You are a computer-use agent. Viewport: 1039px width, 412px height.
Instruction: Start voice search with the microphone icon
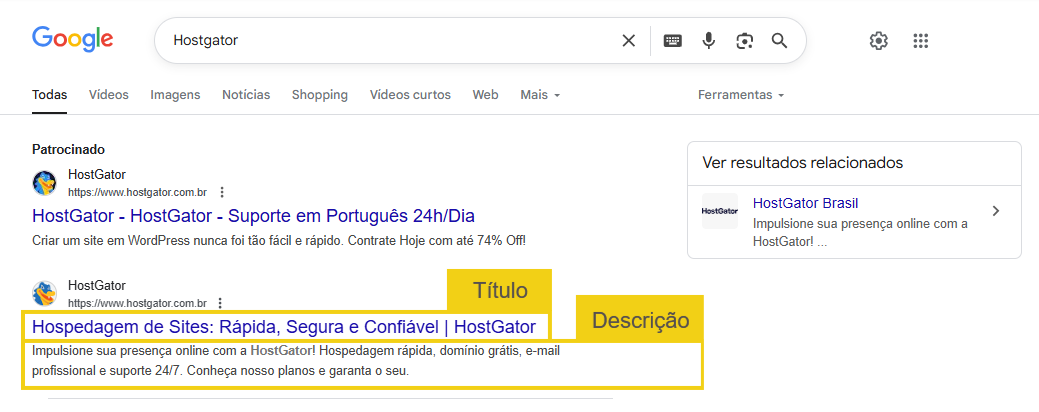(x=709, y=41)
